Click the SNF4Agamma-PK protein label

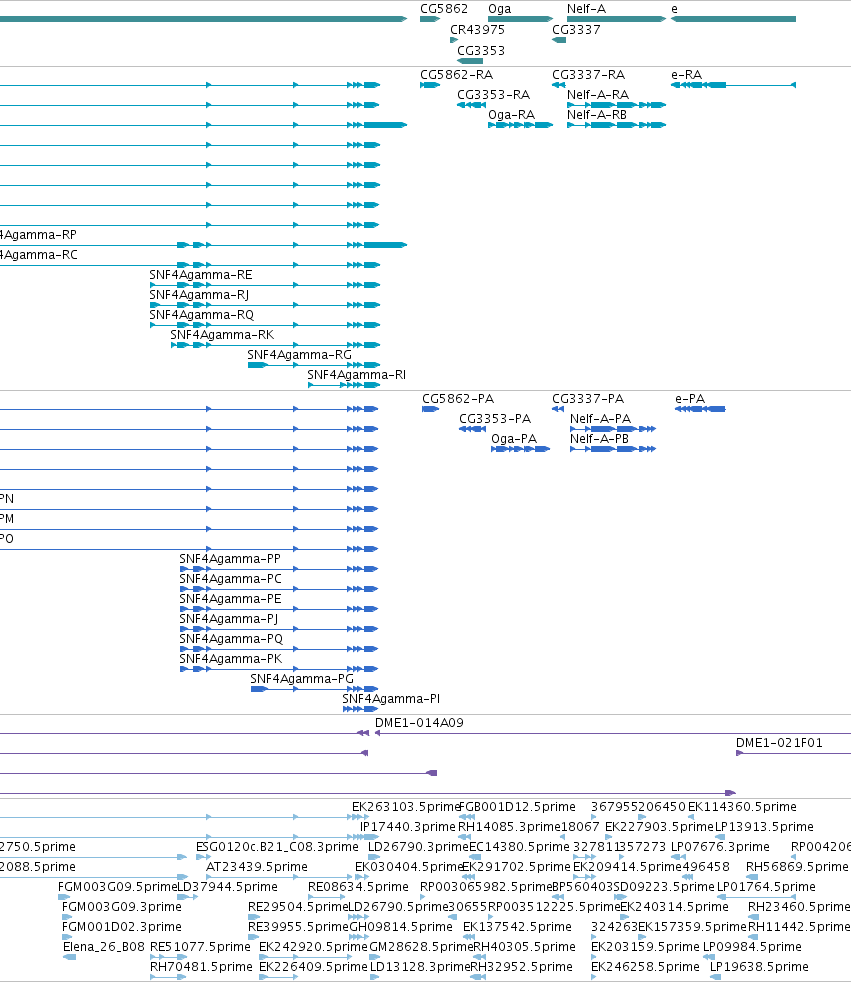pos(230,659)
